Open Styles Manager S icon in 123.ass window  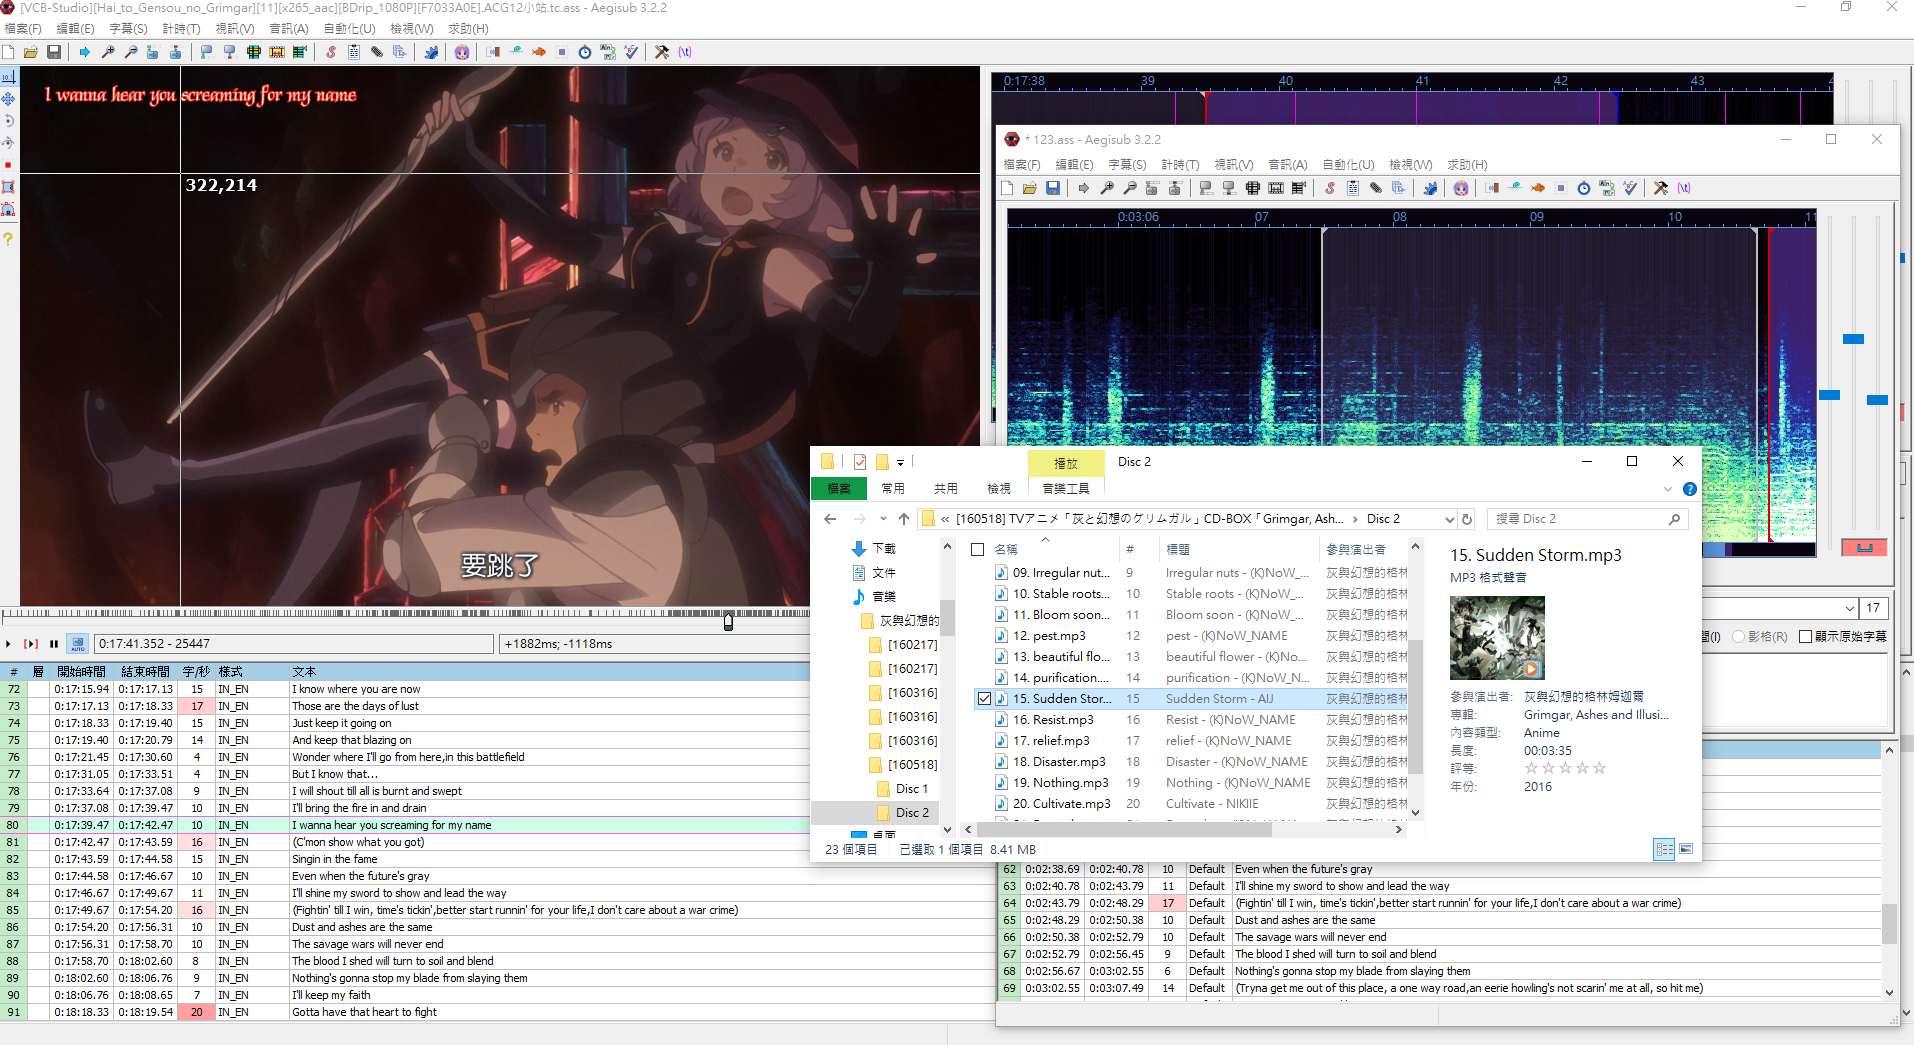tap(1330, 188)
